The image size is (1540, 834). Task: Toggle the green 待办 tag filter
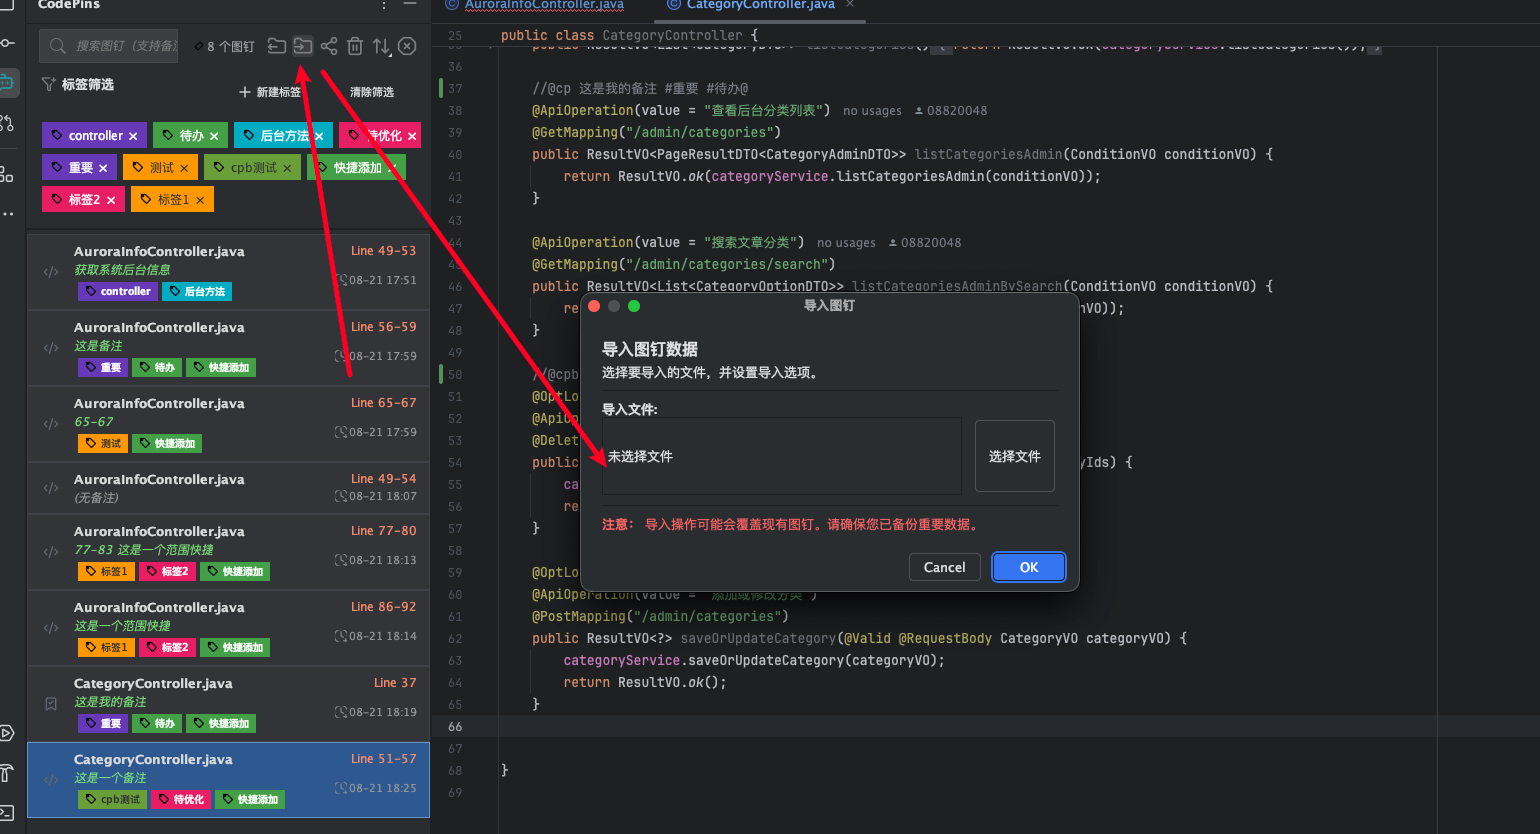190,136
